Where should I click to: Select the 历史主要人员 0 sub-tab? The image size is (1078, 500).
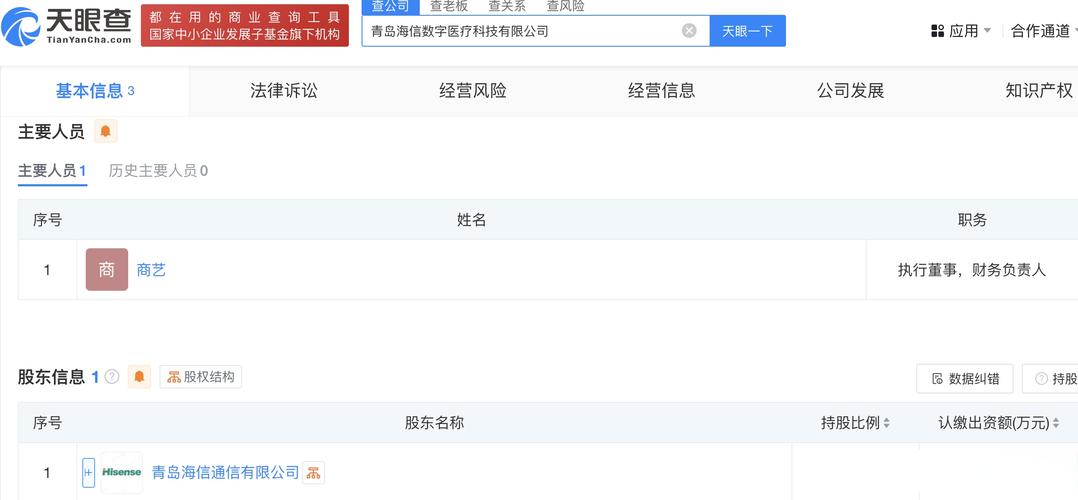(x=158, y=171)
